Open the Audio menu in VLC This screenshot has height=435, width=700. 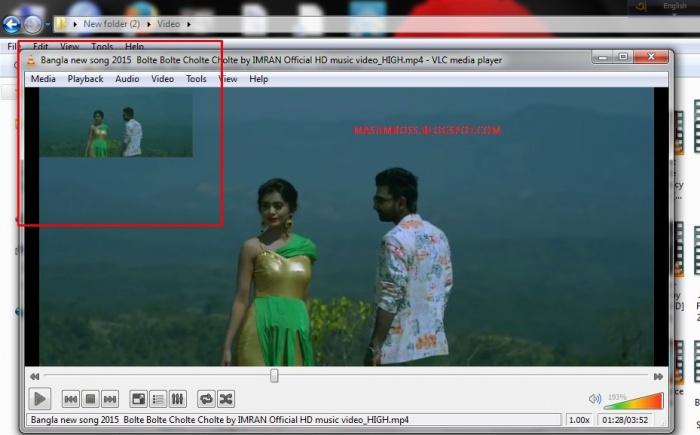127,79
